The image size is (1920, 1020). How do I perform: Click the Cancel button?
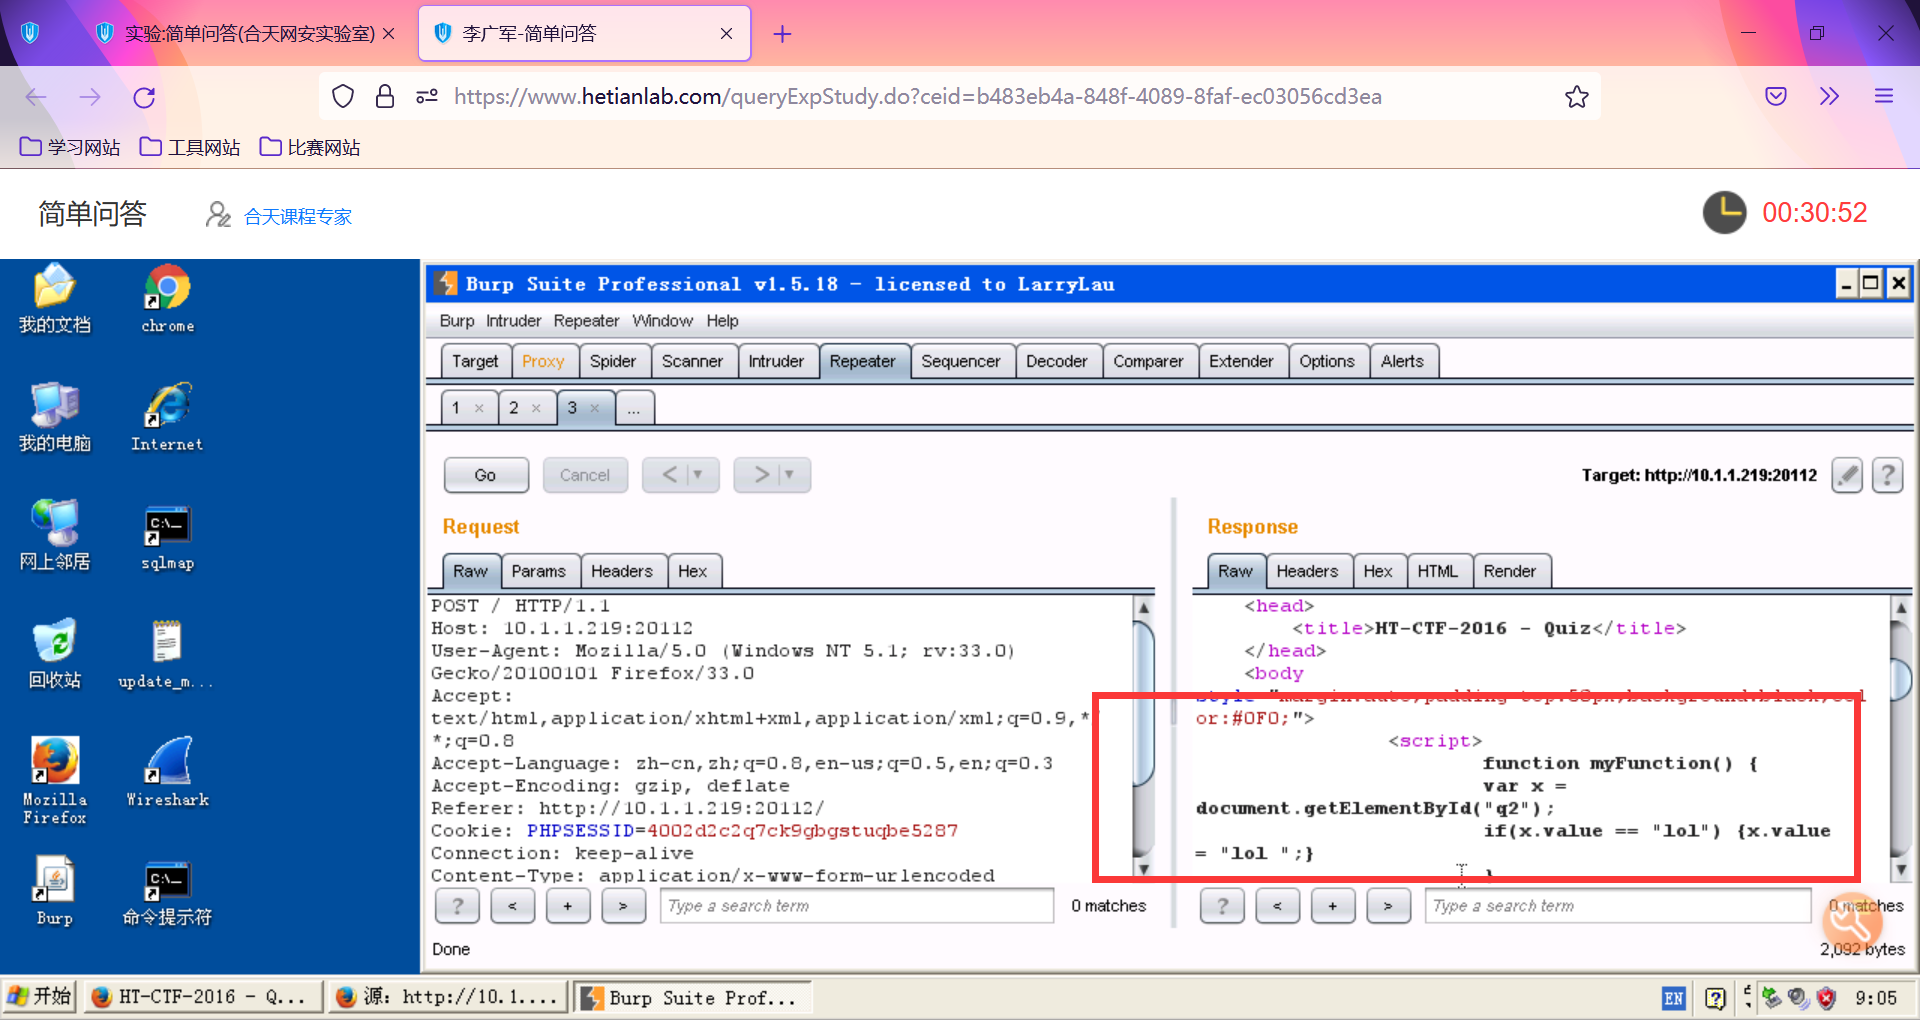click(x=585, y=475)
